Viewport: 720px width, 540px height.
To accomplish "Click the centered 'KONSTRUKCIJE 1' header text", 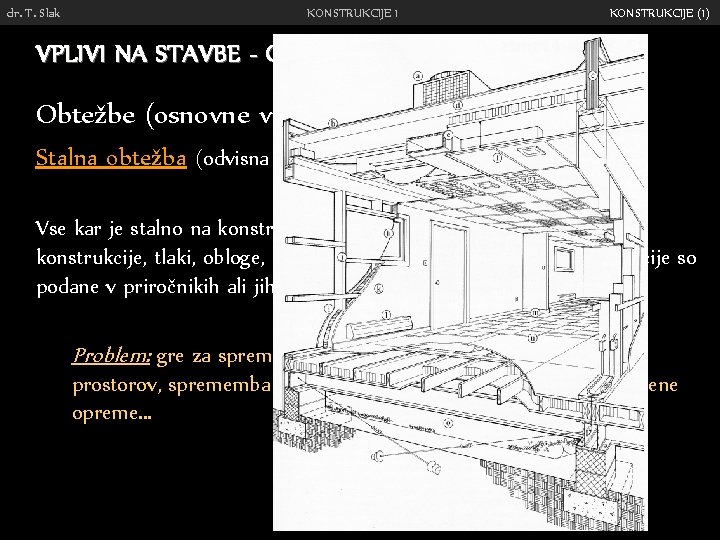I will click(x=352, y=13).
